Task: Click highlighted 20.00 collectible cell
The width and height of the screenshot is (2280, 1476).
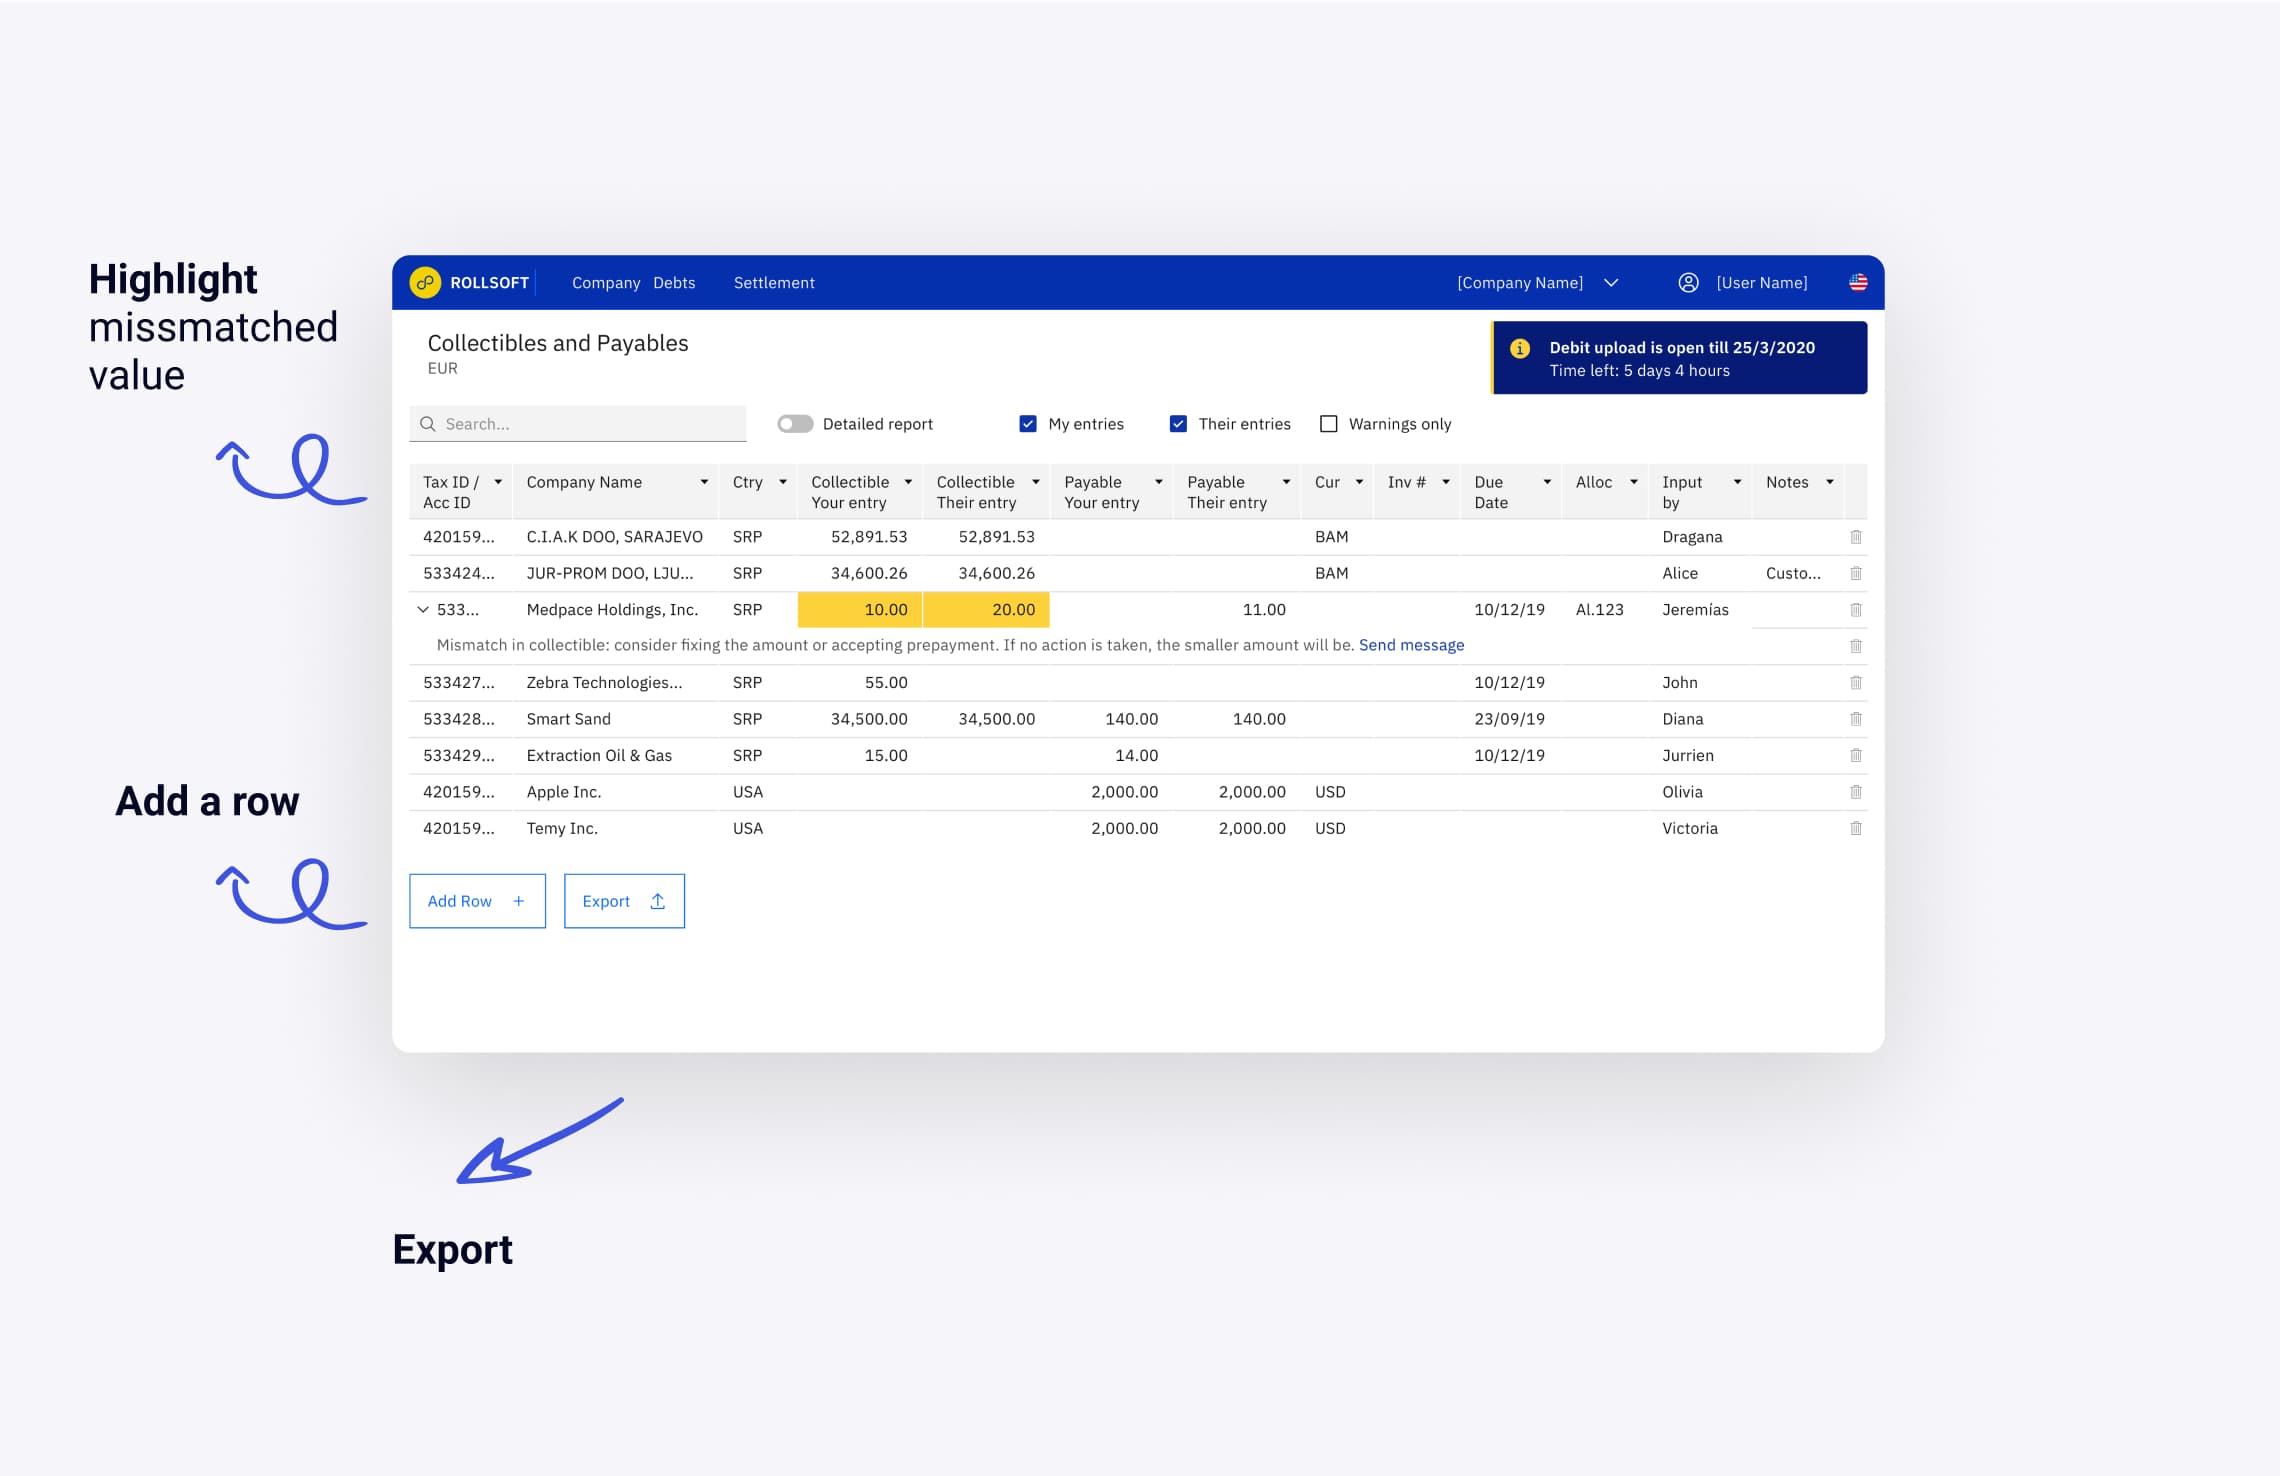Action: (x=986, y=610)
